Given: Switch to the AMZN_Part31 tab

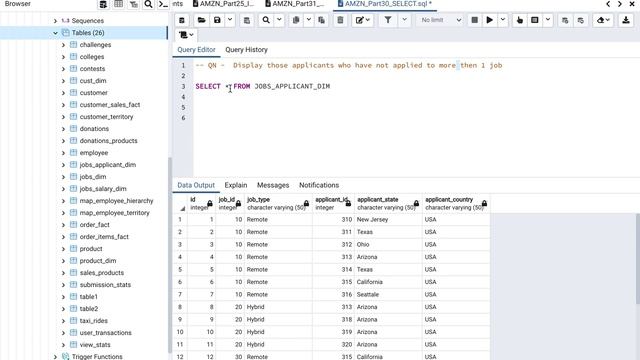Looking at the screenshot, I should pos(295,4).
